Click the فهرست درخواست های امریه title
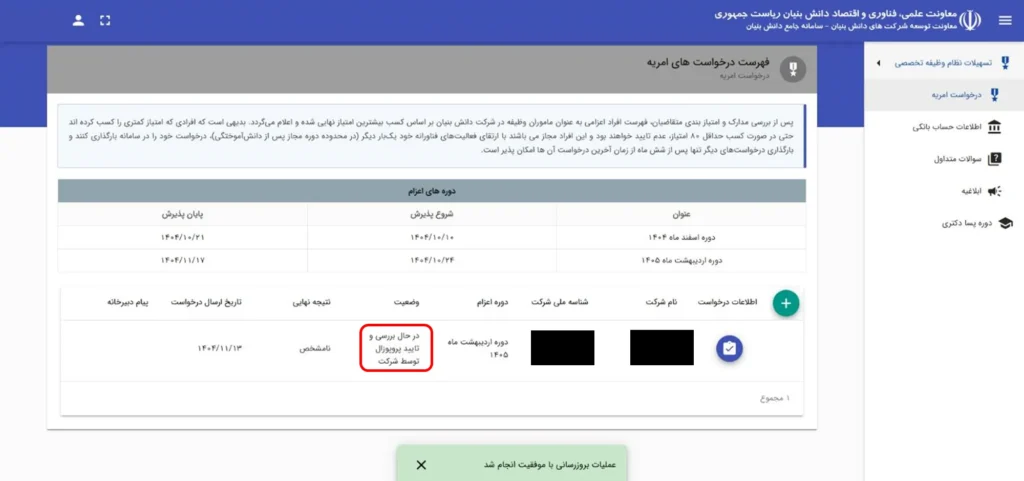Viewport: 1024px width, 481px height. (x=708, y=63)
